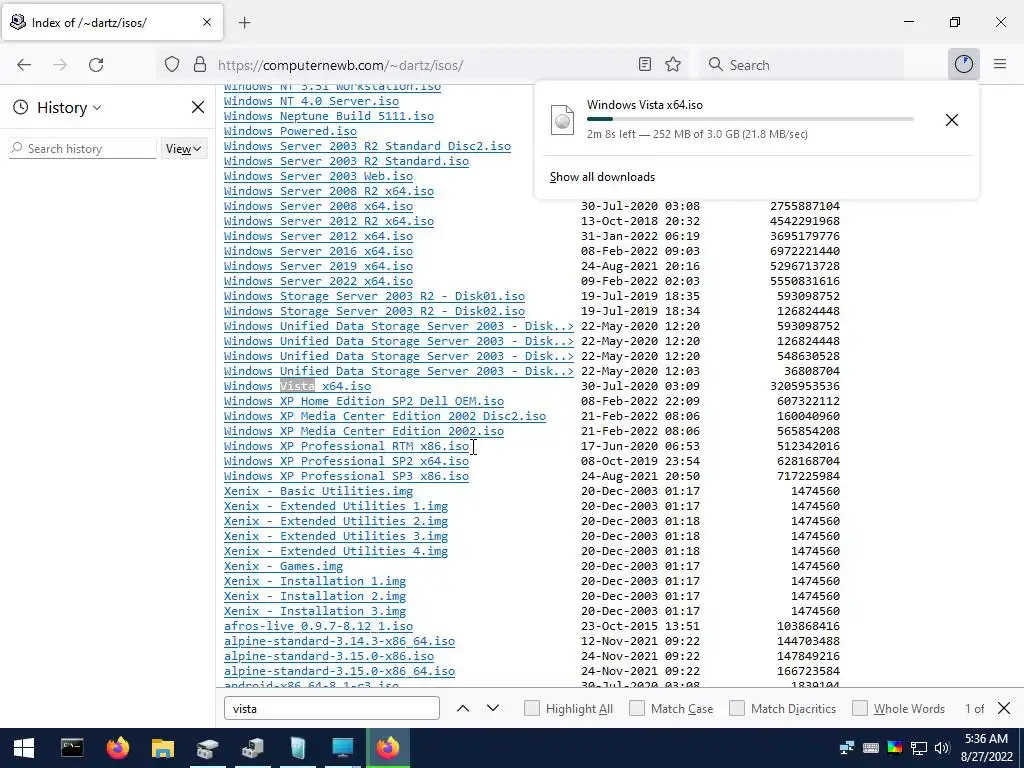Open alpine-standard-3.15.0-x86.iso link
The height and width of the screenshot is (768, 1024).
point(328,657)
